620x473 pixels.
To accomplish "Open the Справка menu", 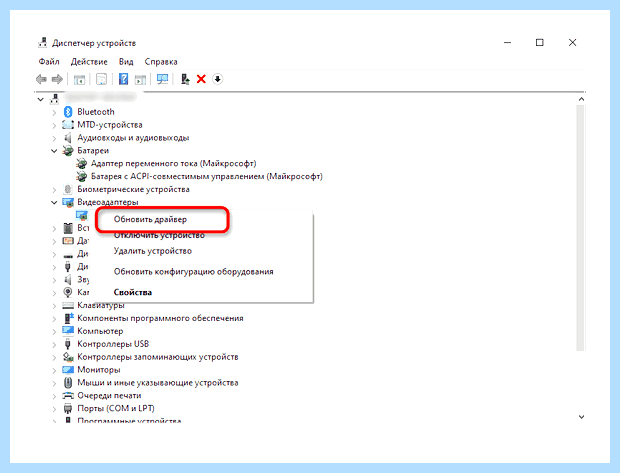I will 161,62.
